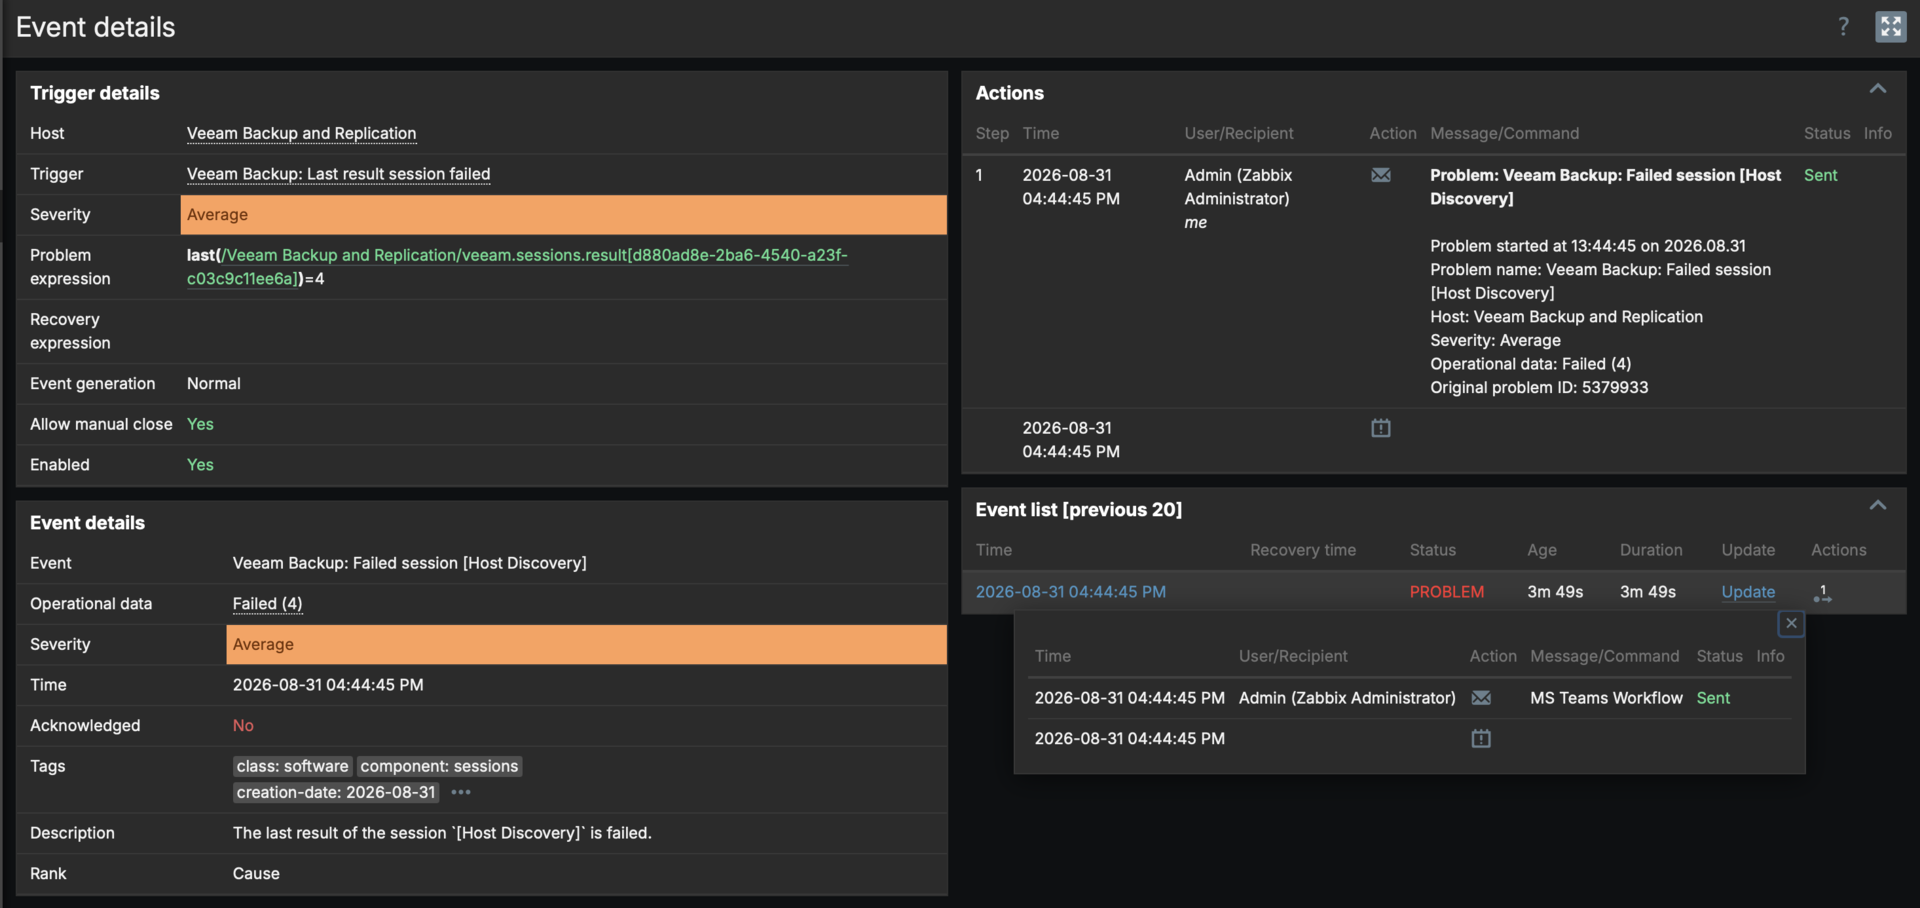Click 'Original problem ID: 5379933' text
This screenshot has width=1920, height=908.
pyautogui.click(x=1539, y=388)
